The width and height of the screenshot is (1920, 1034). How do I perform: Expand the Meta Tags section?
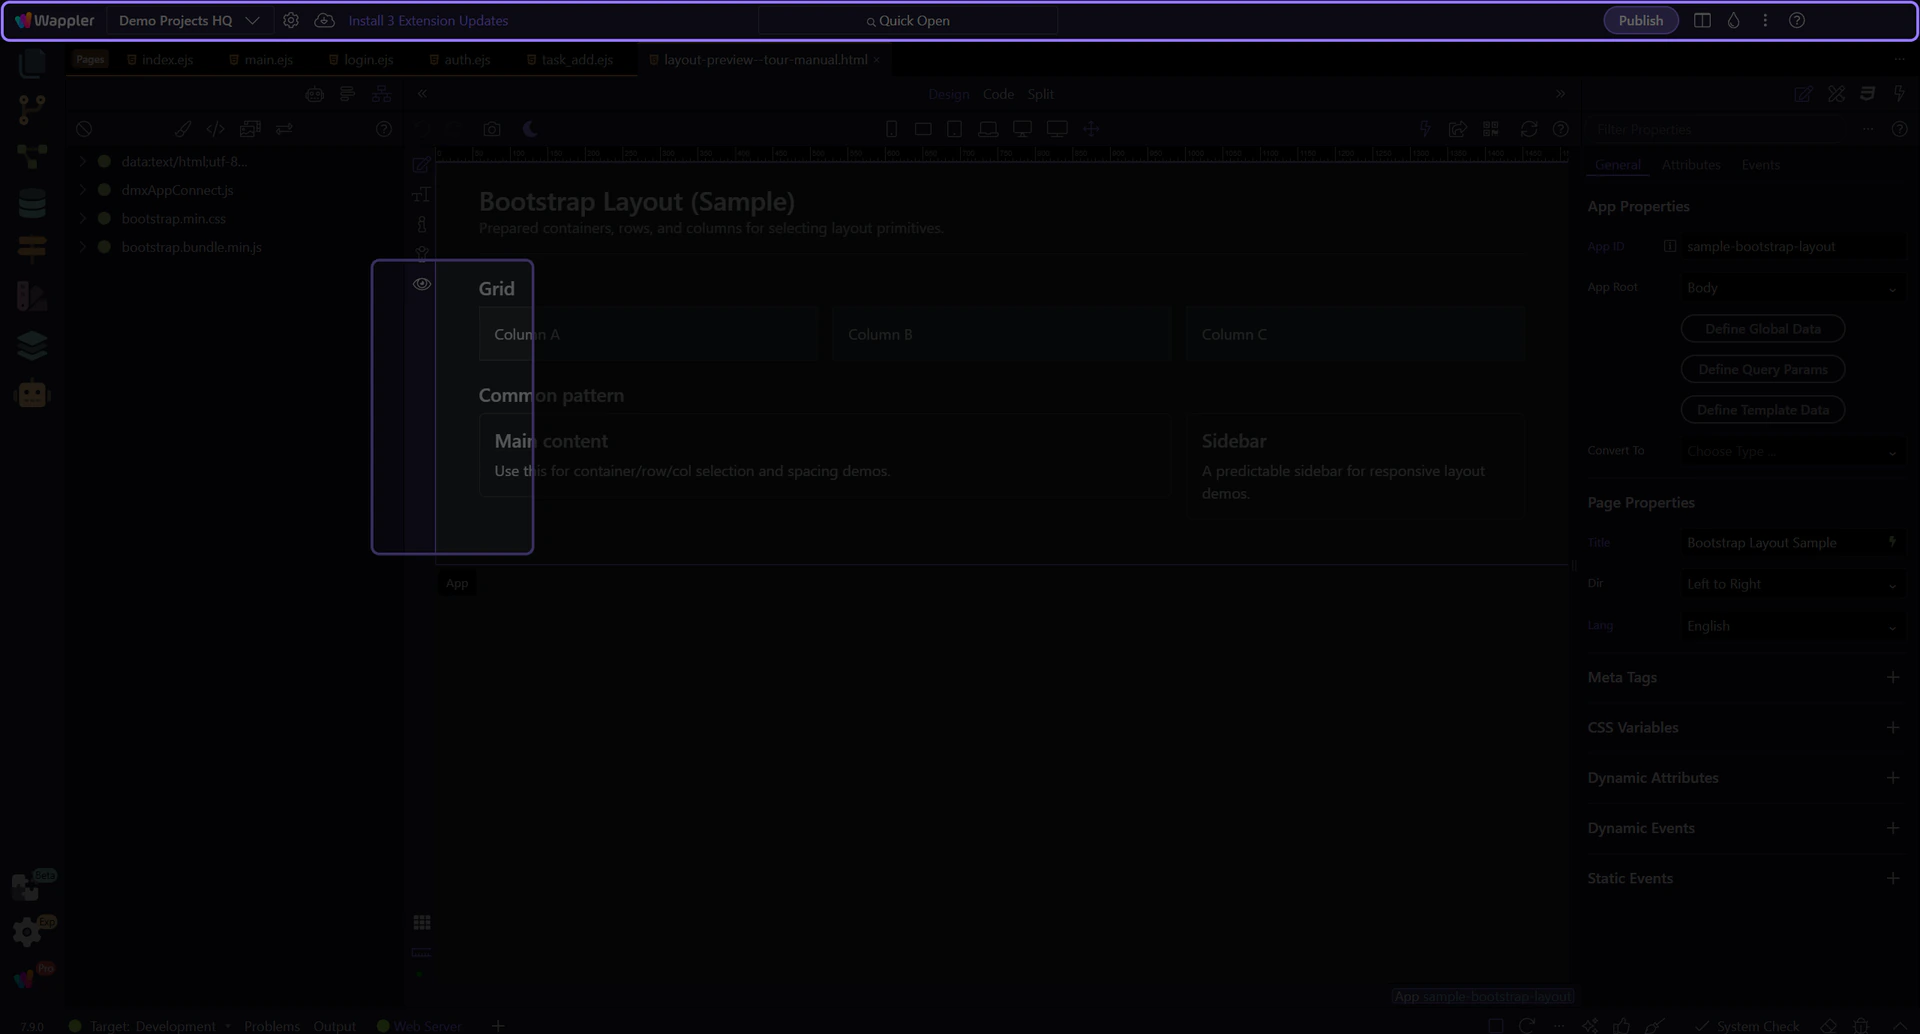tap(1892, 678)
